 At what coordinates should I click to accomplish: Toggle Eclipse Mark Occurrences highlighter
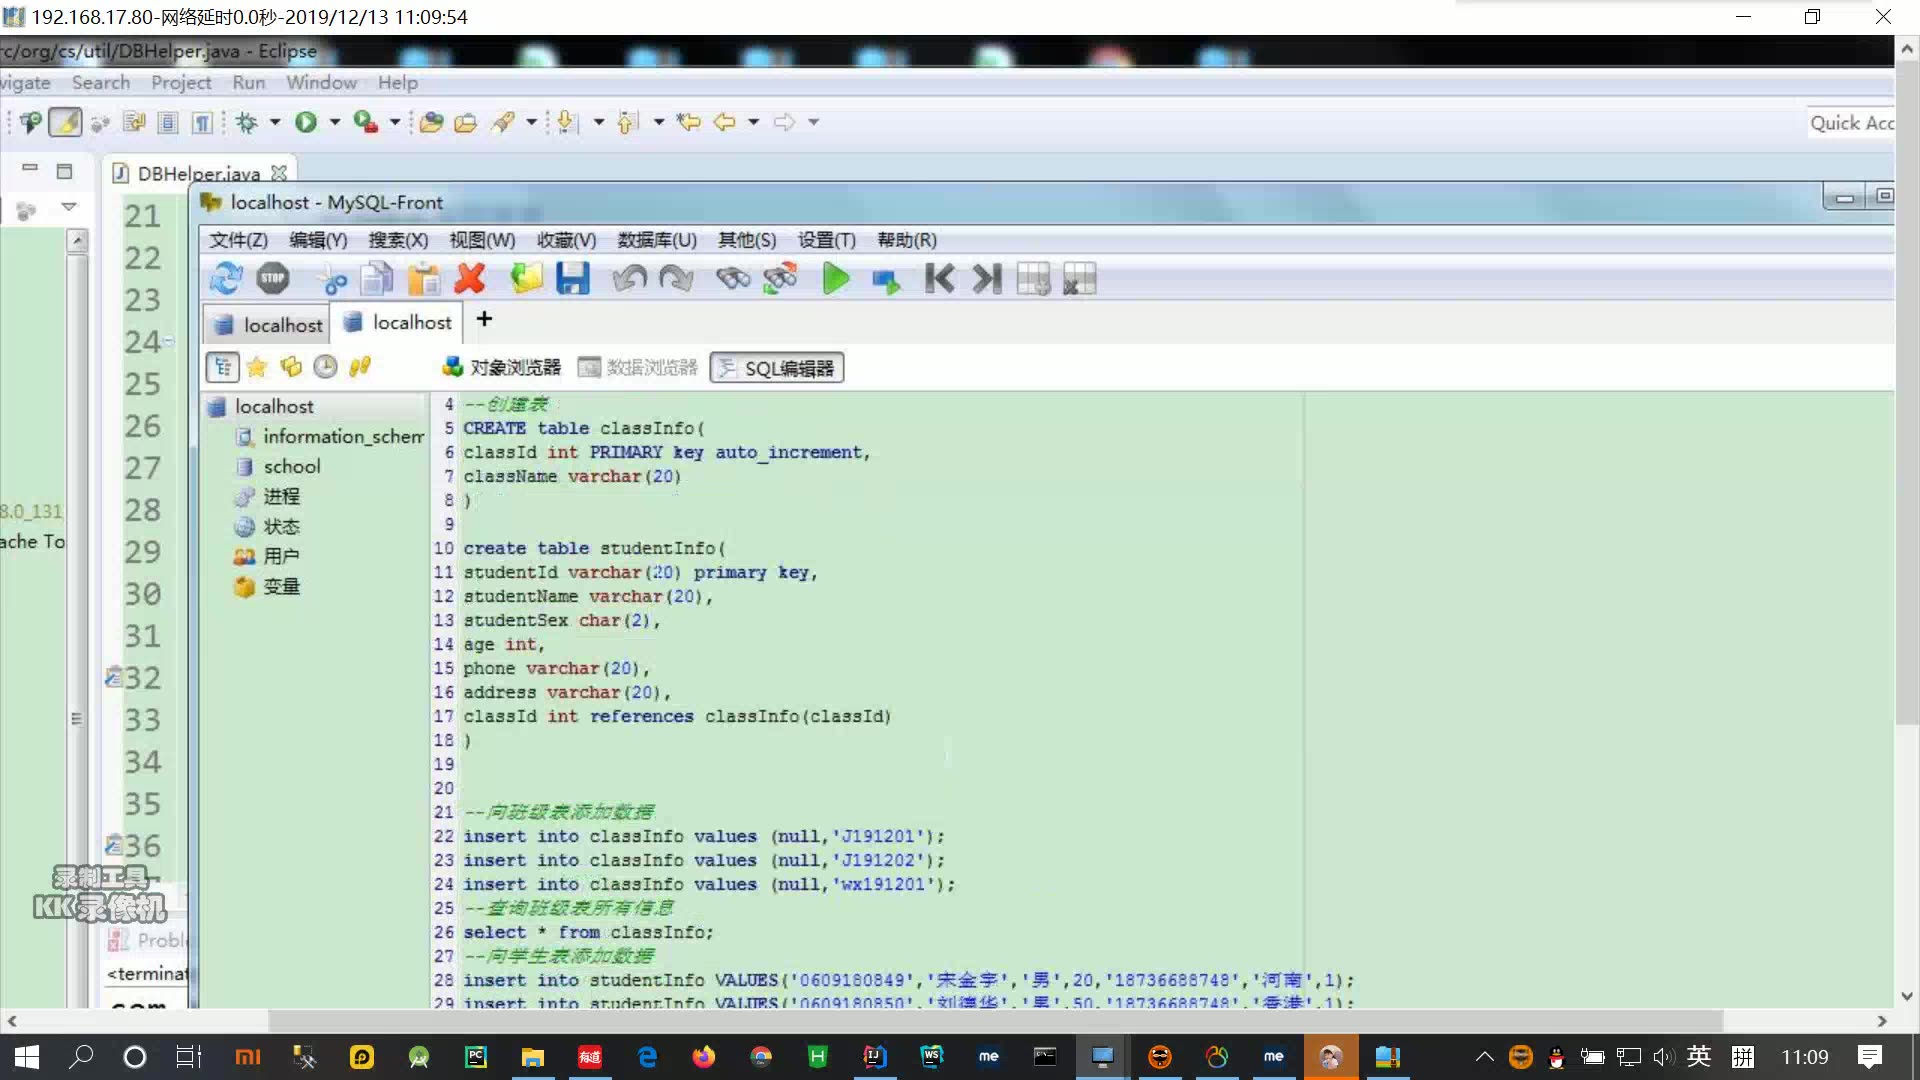[66, 122]
